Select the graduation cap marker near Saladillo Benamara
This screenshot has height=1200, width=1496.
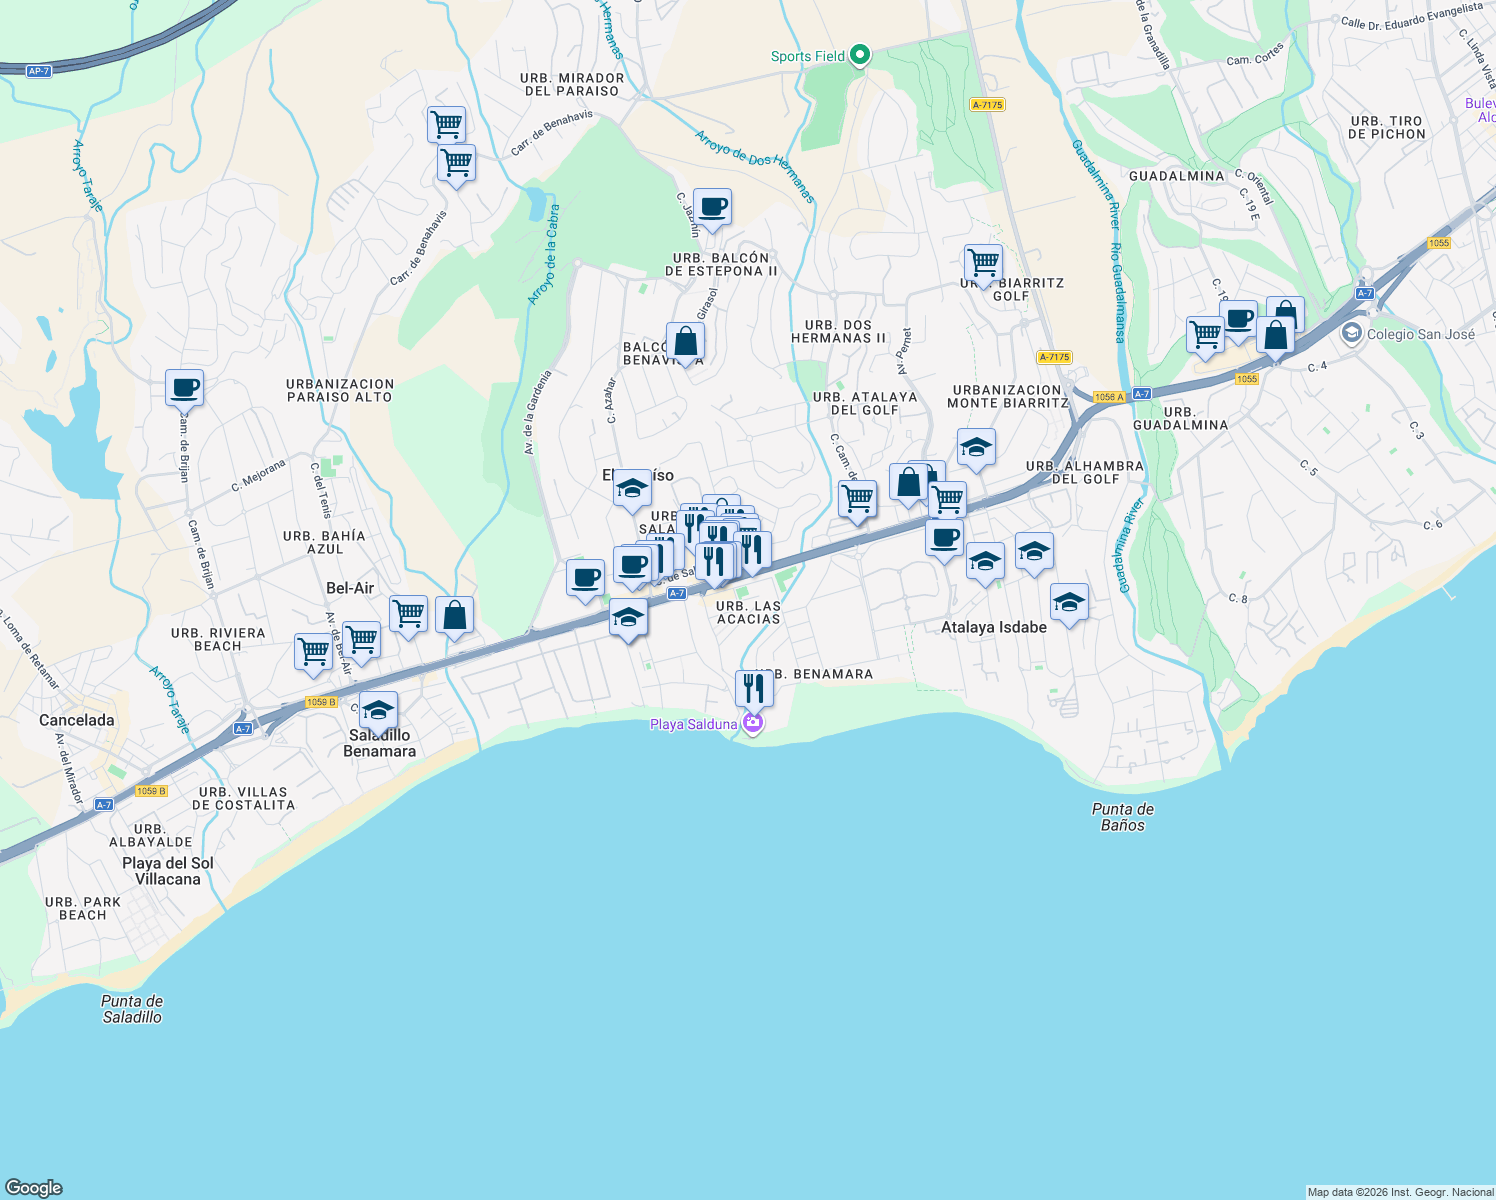pos(379,711)
